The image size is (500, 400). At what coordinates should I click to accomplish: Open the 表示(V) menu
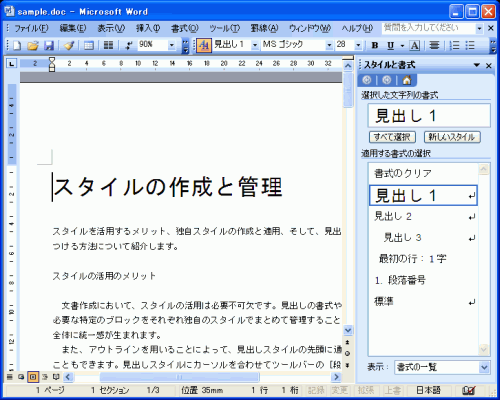[x=111, y=29]
